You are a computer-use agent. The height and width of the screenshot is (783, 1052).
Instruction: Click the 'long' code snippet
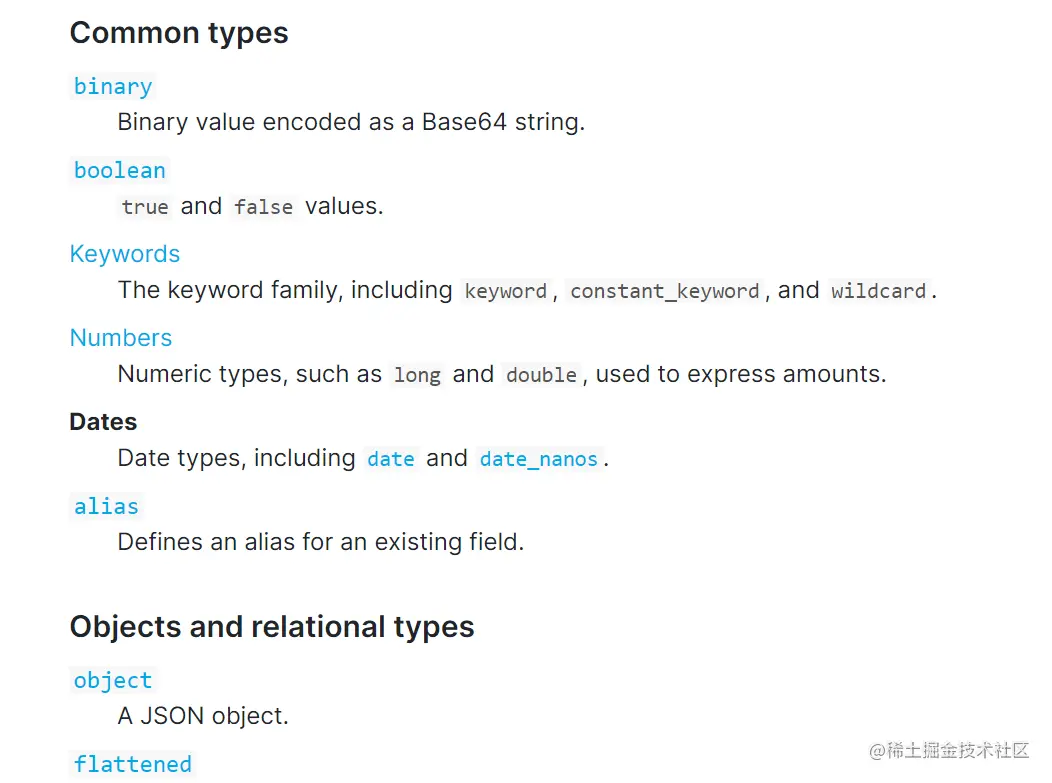point(417,375)
